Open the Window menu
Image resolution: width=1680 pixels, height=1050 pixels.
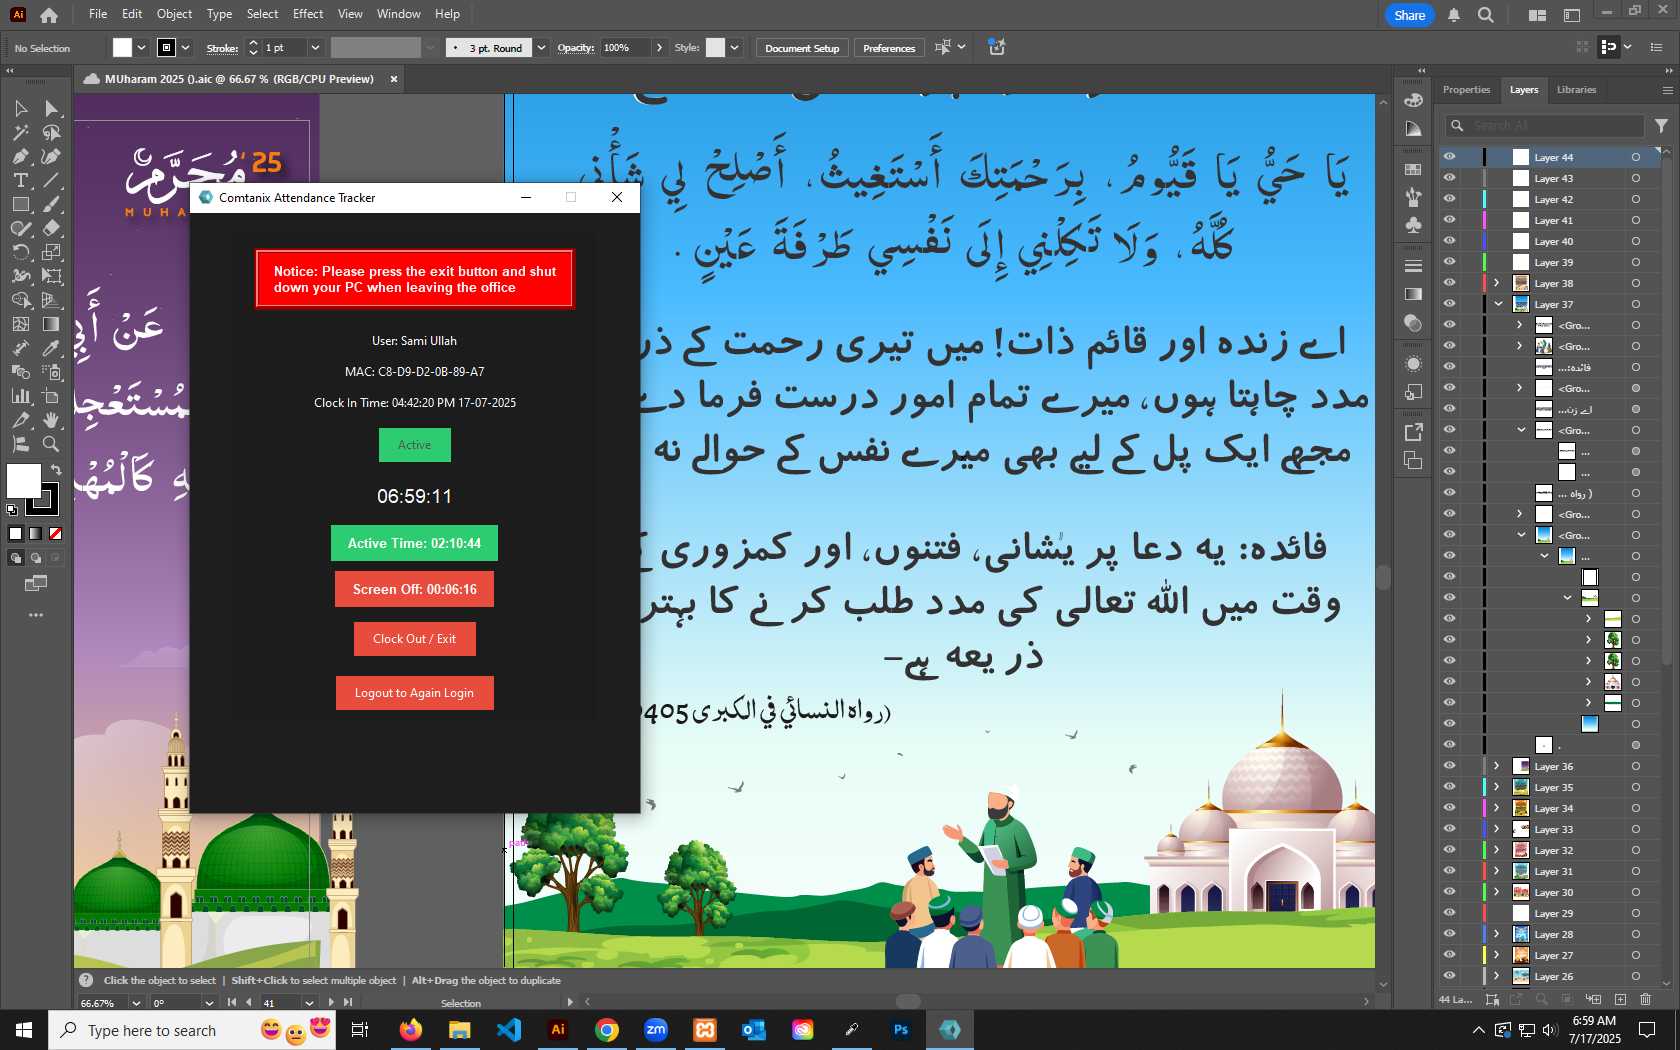(x=399, y=14)
